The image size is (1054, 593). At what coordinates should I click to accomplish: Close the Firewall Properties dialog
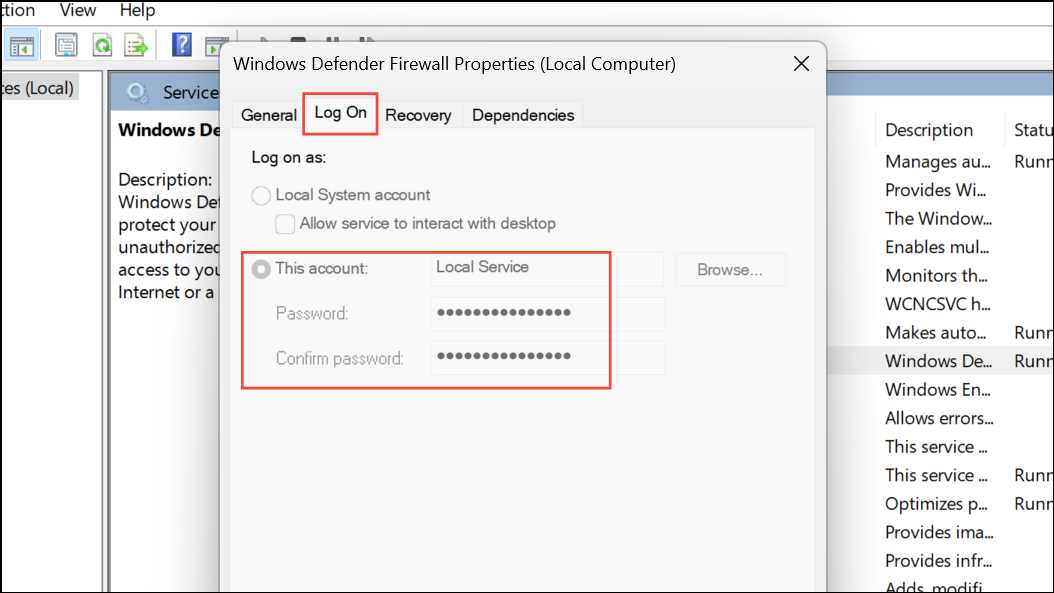click(x=801, y=64)
